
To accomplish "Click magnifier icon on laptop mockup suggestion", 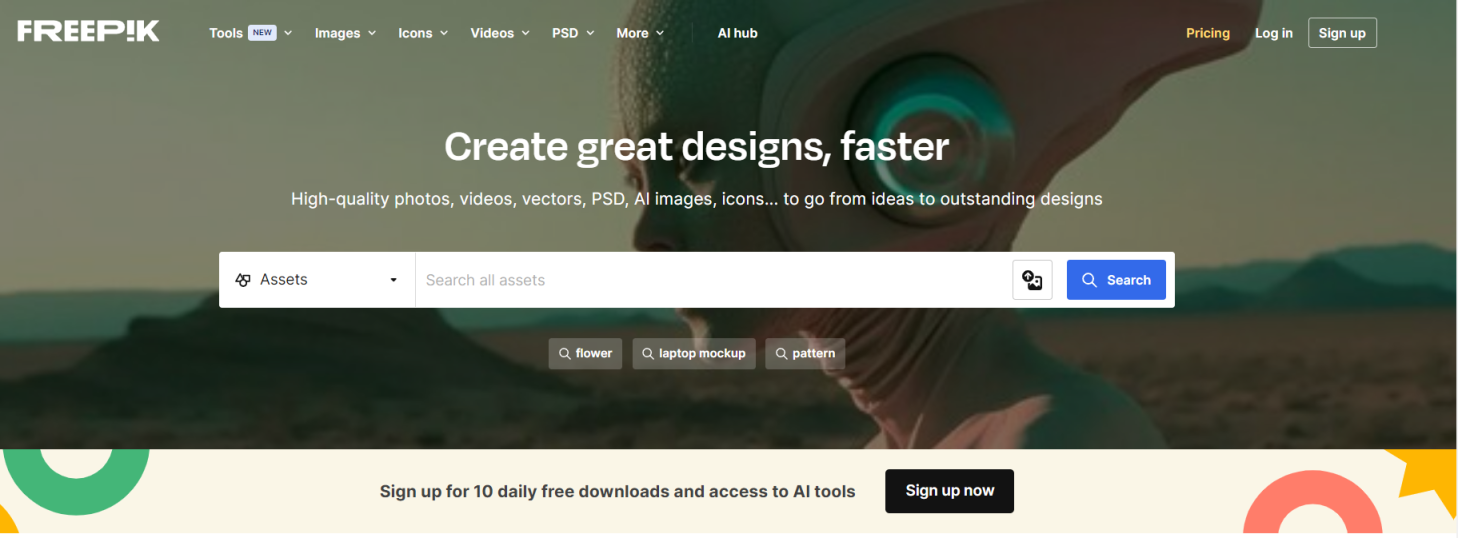I will point(648,354).
